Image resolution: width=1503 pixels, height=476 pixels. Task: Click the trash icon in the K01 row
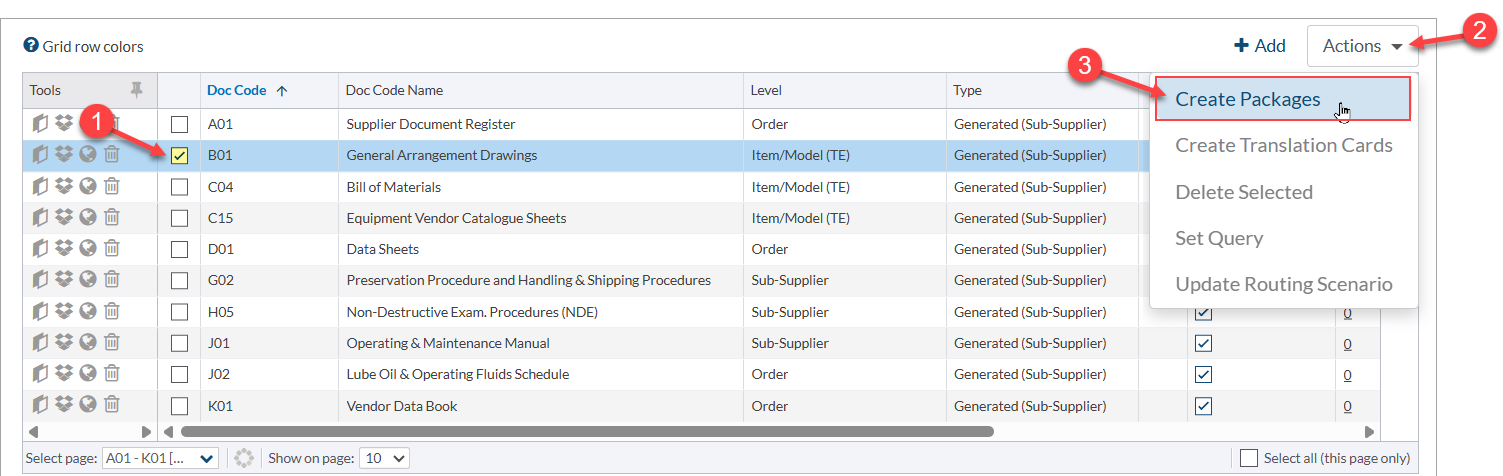(112, 406)
